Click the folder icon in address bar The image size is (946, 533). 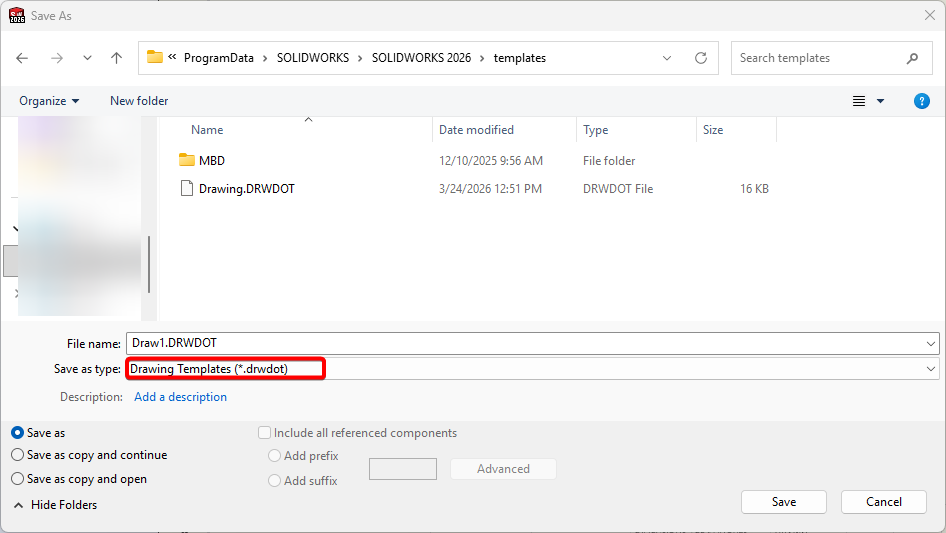click(155, 57)
